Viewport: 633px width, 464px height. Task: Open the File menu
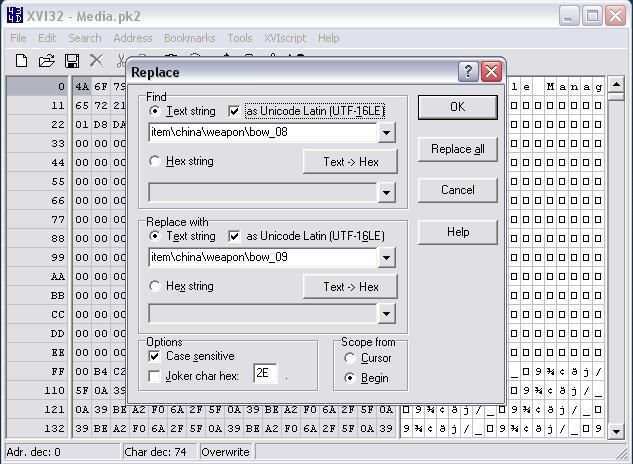18,38
